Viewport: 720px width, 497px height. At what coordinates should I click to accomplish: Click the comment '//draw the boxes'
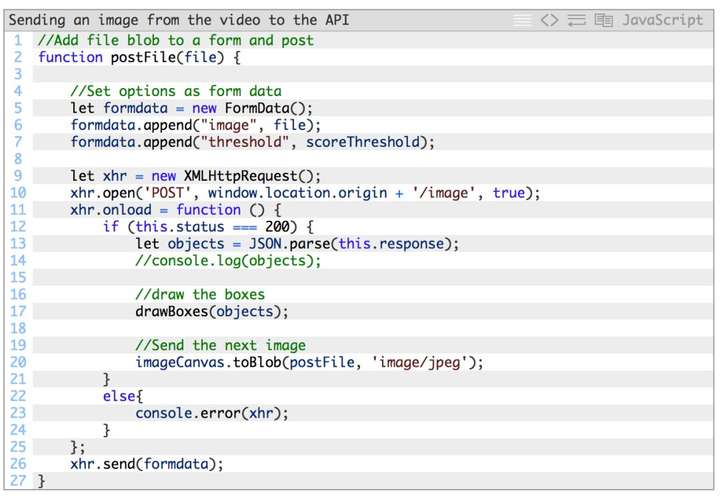pyautogui.click(x=200, y=294)
